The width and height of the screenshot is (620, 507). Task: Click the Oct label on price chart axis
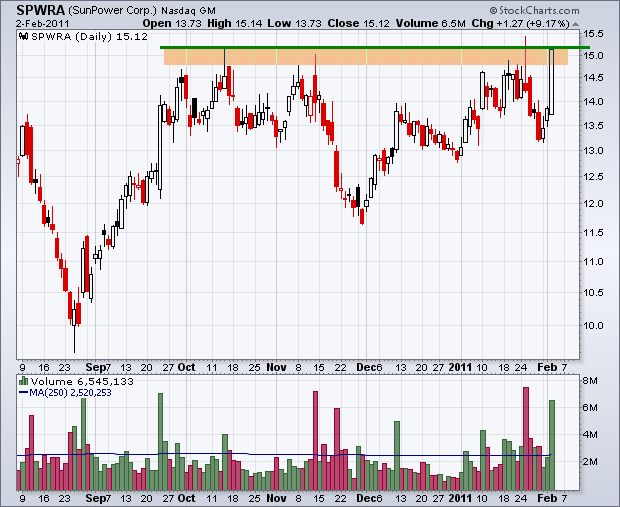186,367
